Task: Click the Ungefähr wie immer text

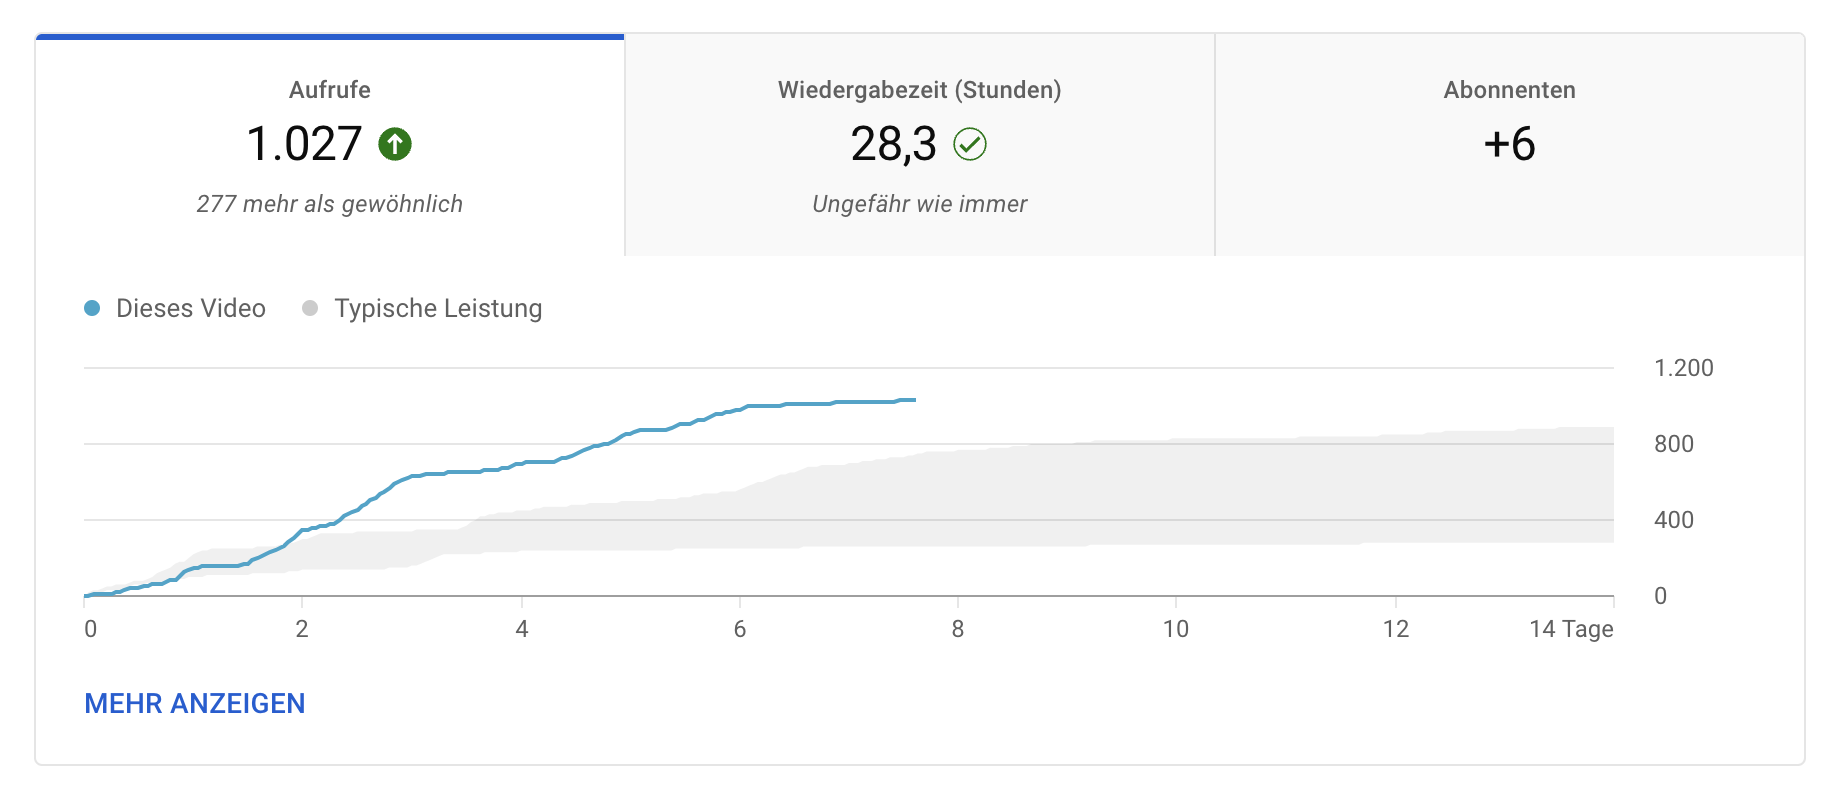Action: pyautogui.click(x=919, y=204)
